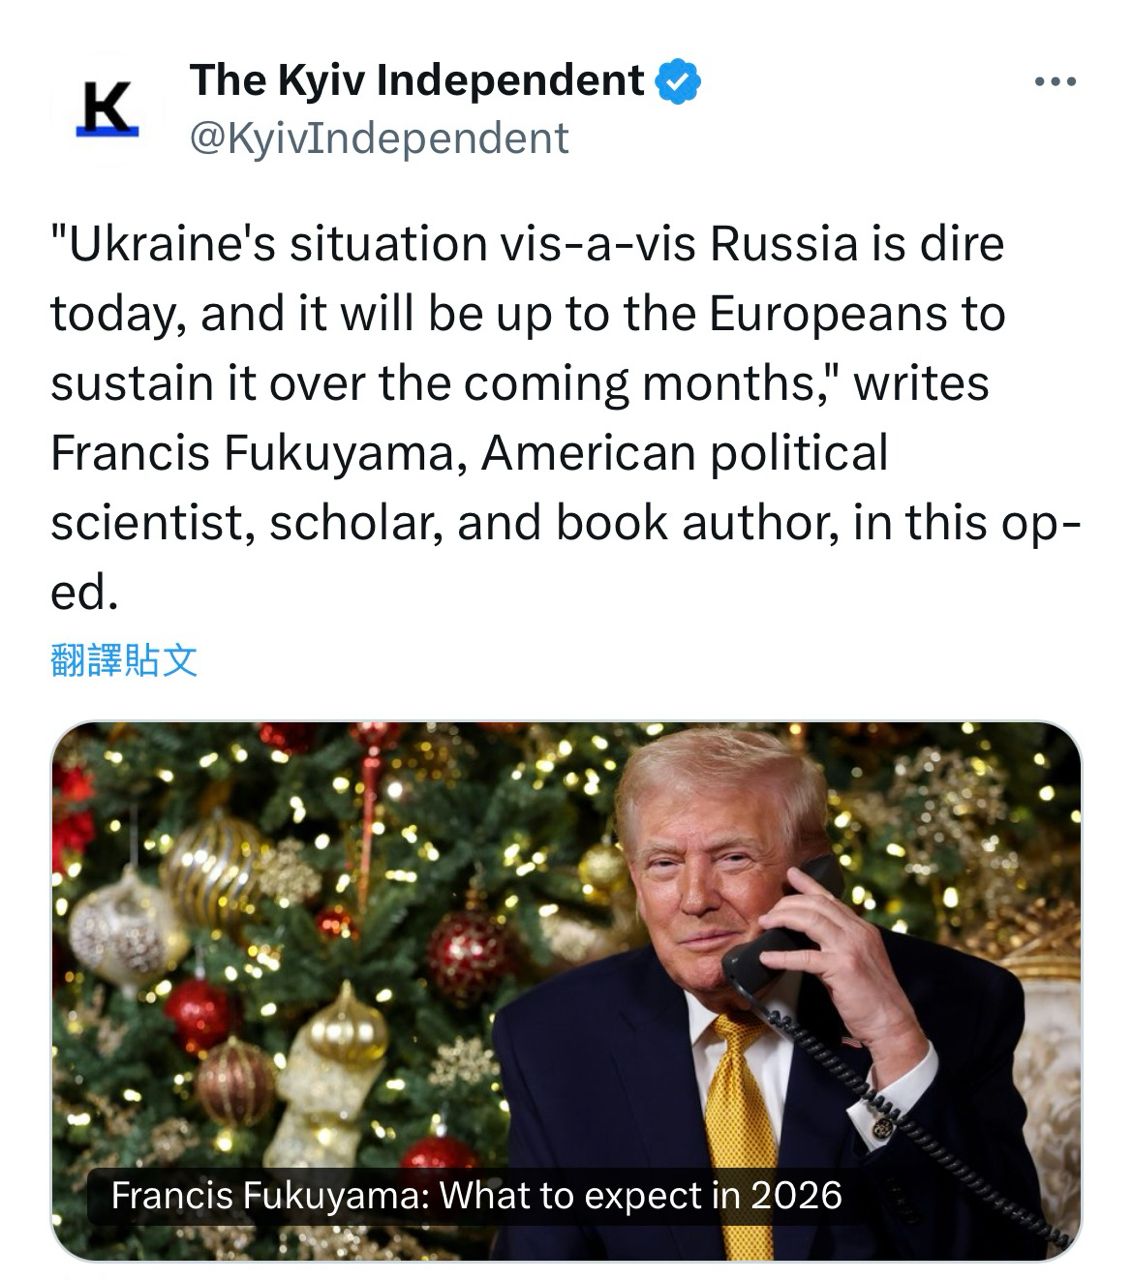This screenshot has height=1280, width=1133.
Task: Click the gold striped ornament on the tree
Action: (x=212, y=871)
